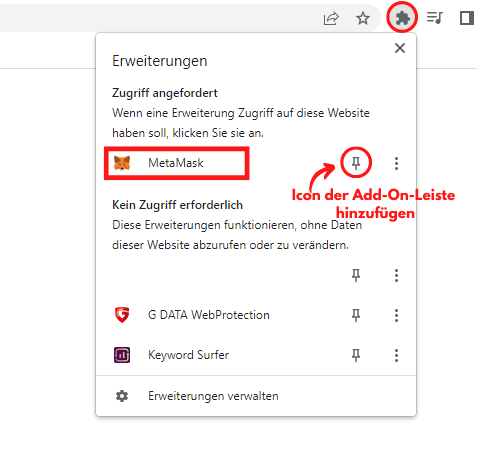Bookmark this page with star icon
Image resolution: width=477 pixels, height=453 pixels.
(363, 18)
